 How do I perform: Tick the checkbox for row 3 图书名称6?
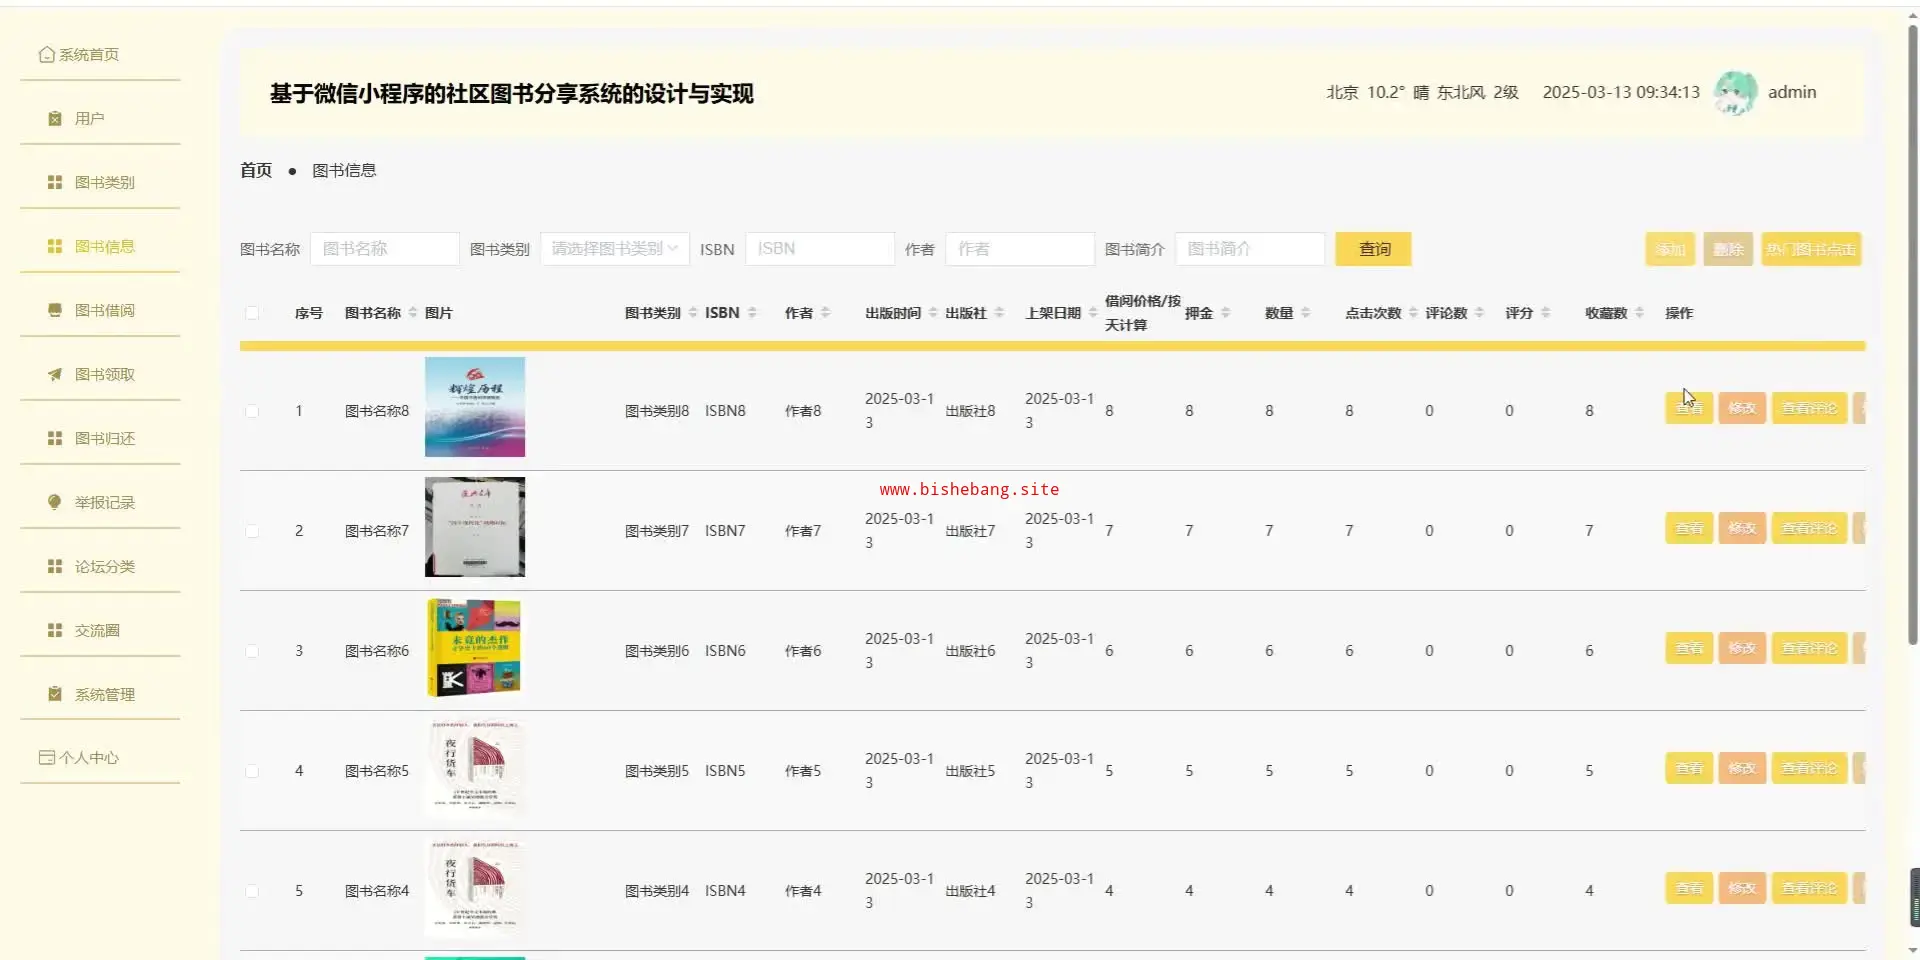pyautogui.click(x=252, y=651)
